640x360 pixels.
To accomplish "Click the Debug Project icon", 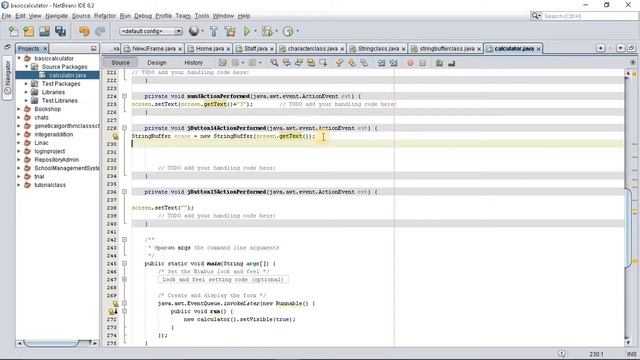I will 267,31.
